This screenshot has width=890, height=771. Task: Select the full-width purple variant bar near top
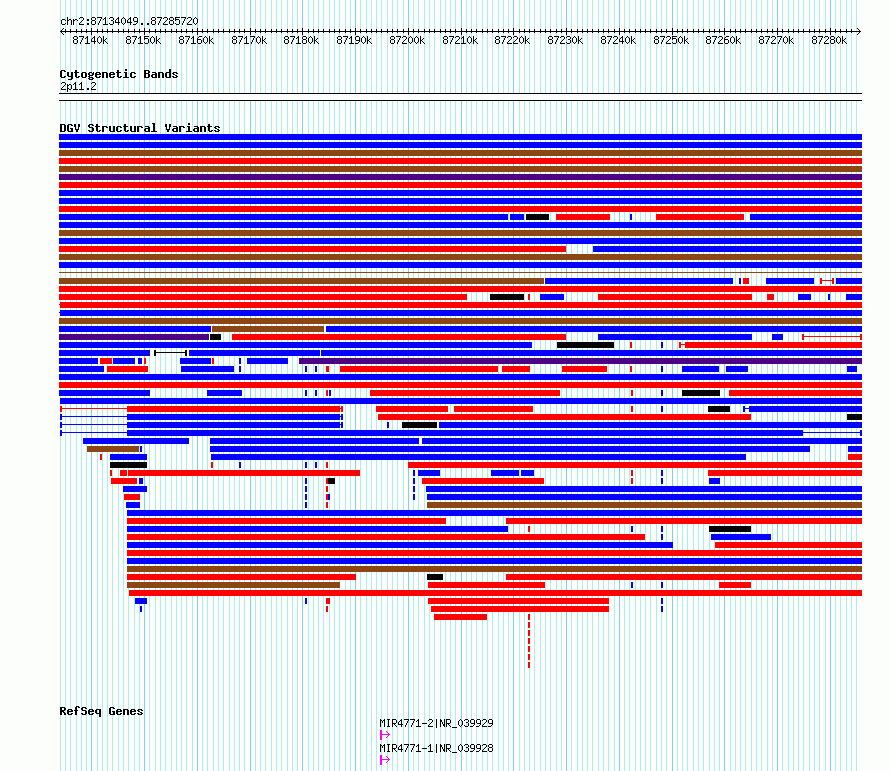[x=460, y=177]
